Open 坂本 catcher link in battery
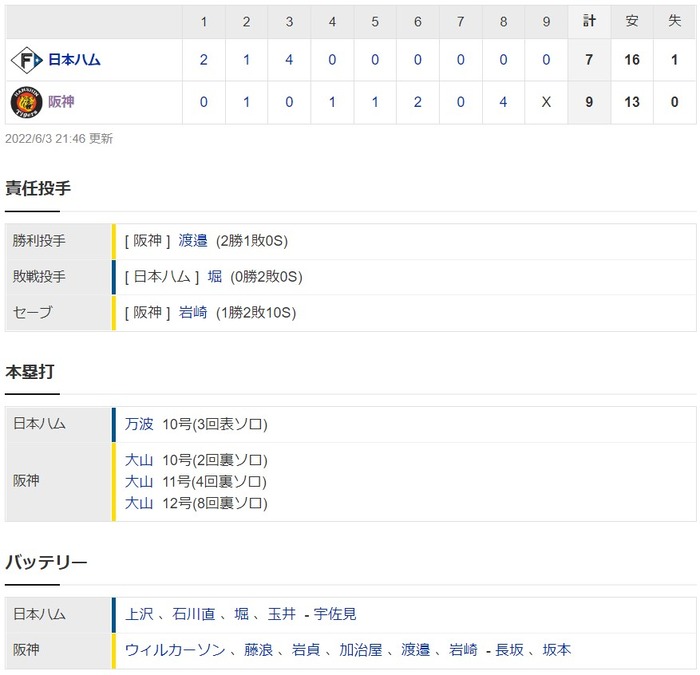This screenshot has width=700, height=675. (x=557, y=650)
